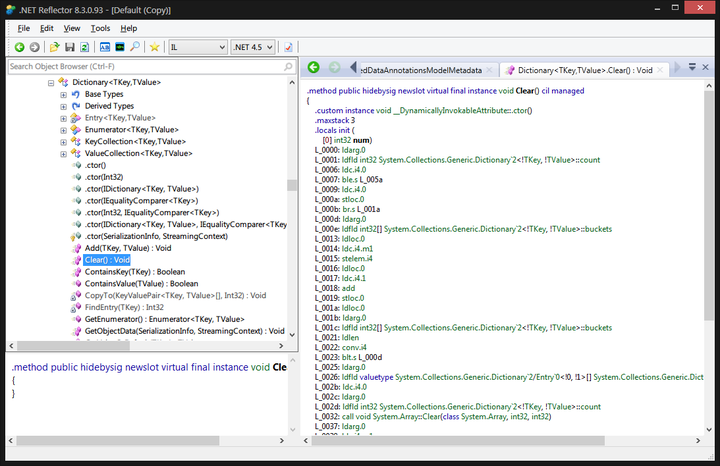Click the green Back arrow in main toolbar
Screen dimensions: 720x466
(19, 47)
